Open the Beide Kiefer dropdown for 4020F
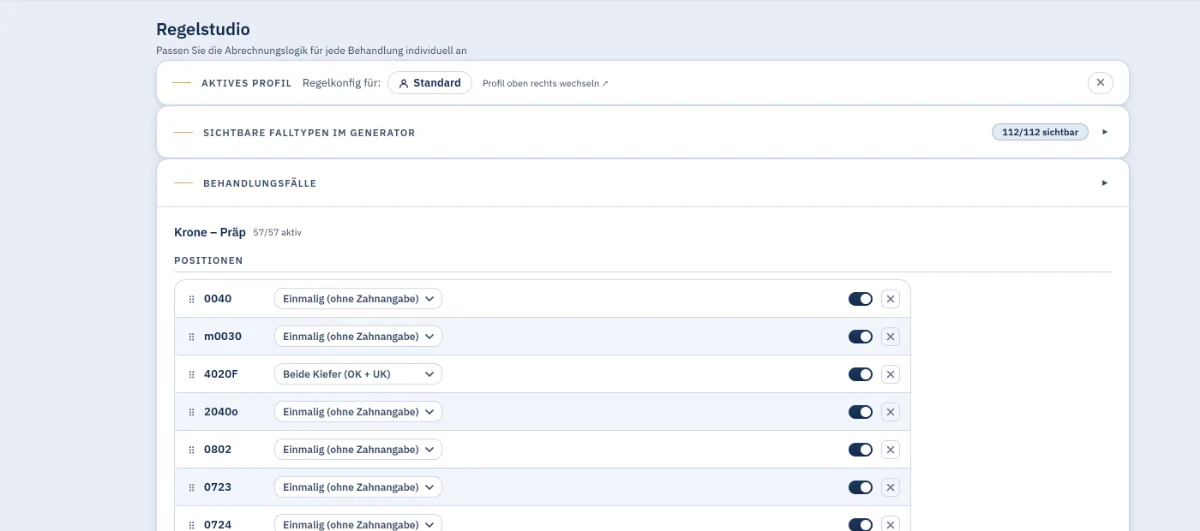The width and height of the screenshot is (1200, 531). [x=358, y=374]
